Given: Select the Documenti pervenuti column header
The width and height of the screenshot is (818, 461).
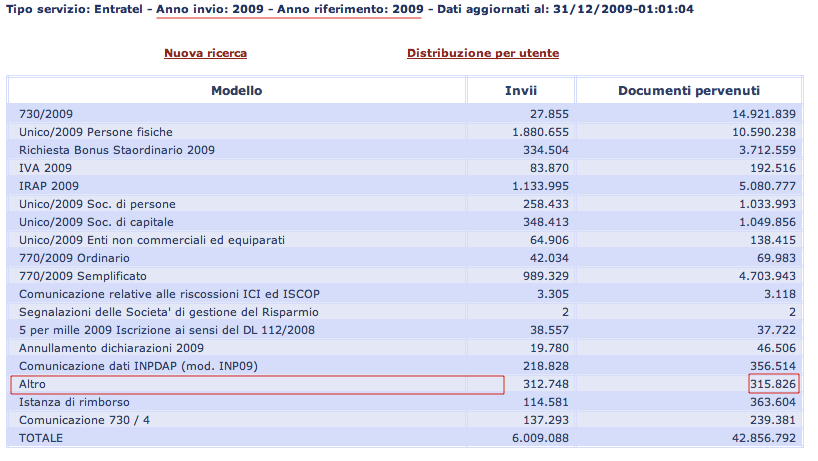Looking at the screenshot, I should pos(689,91).
